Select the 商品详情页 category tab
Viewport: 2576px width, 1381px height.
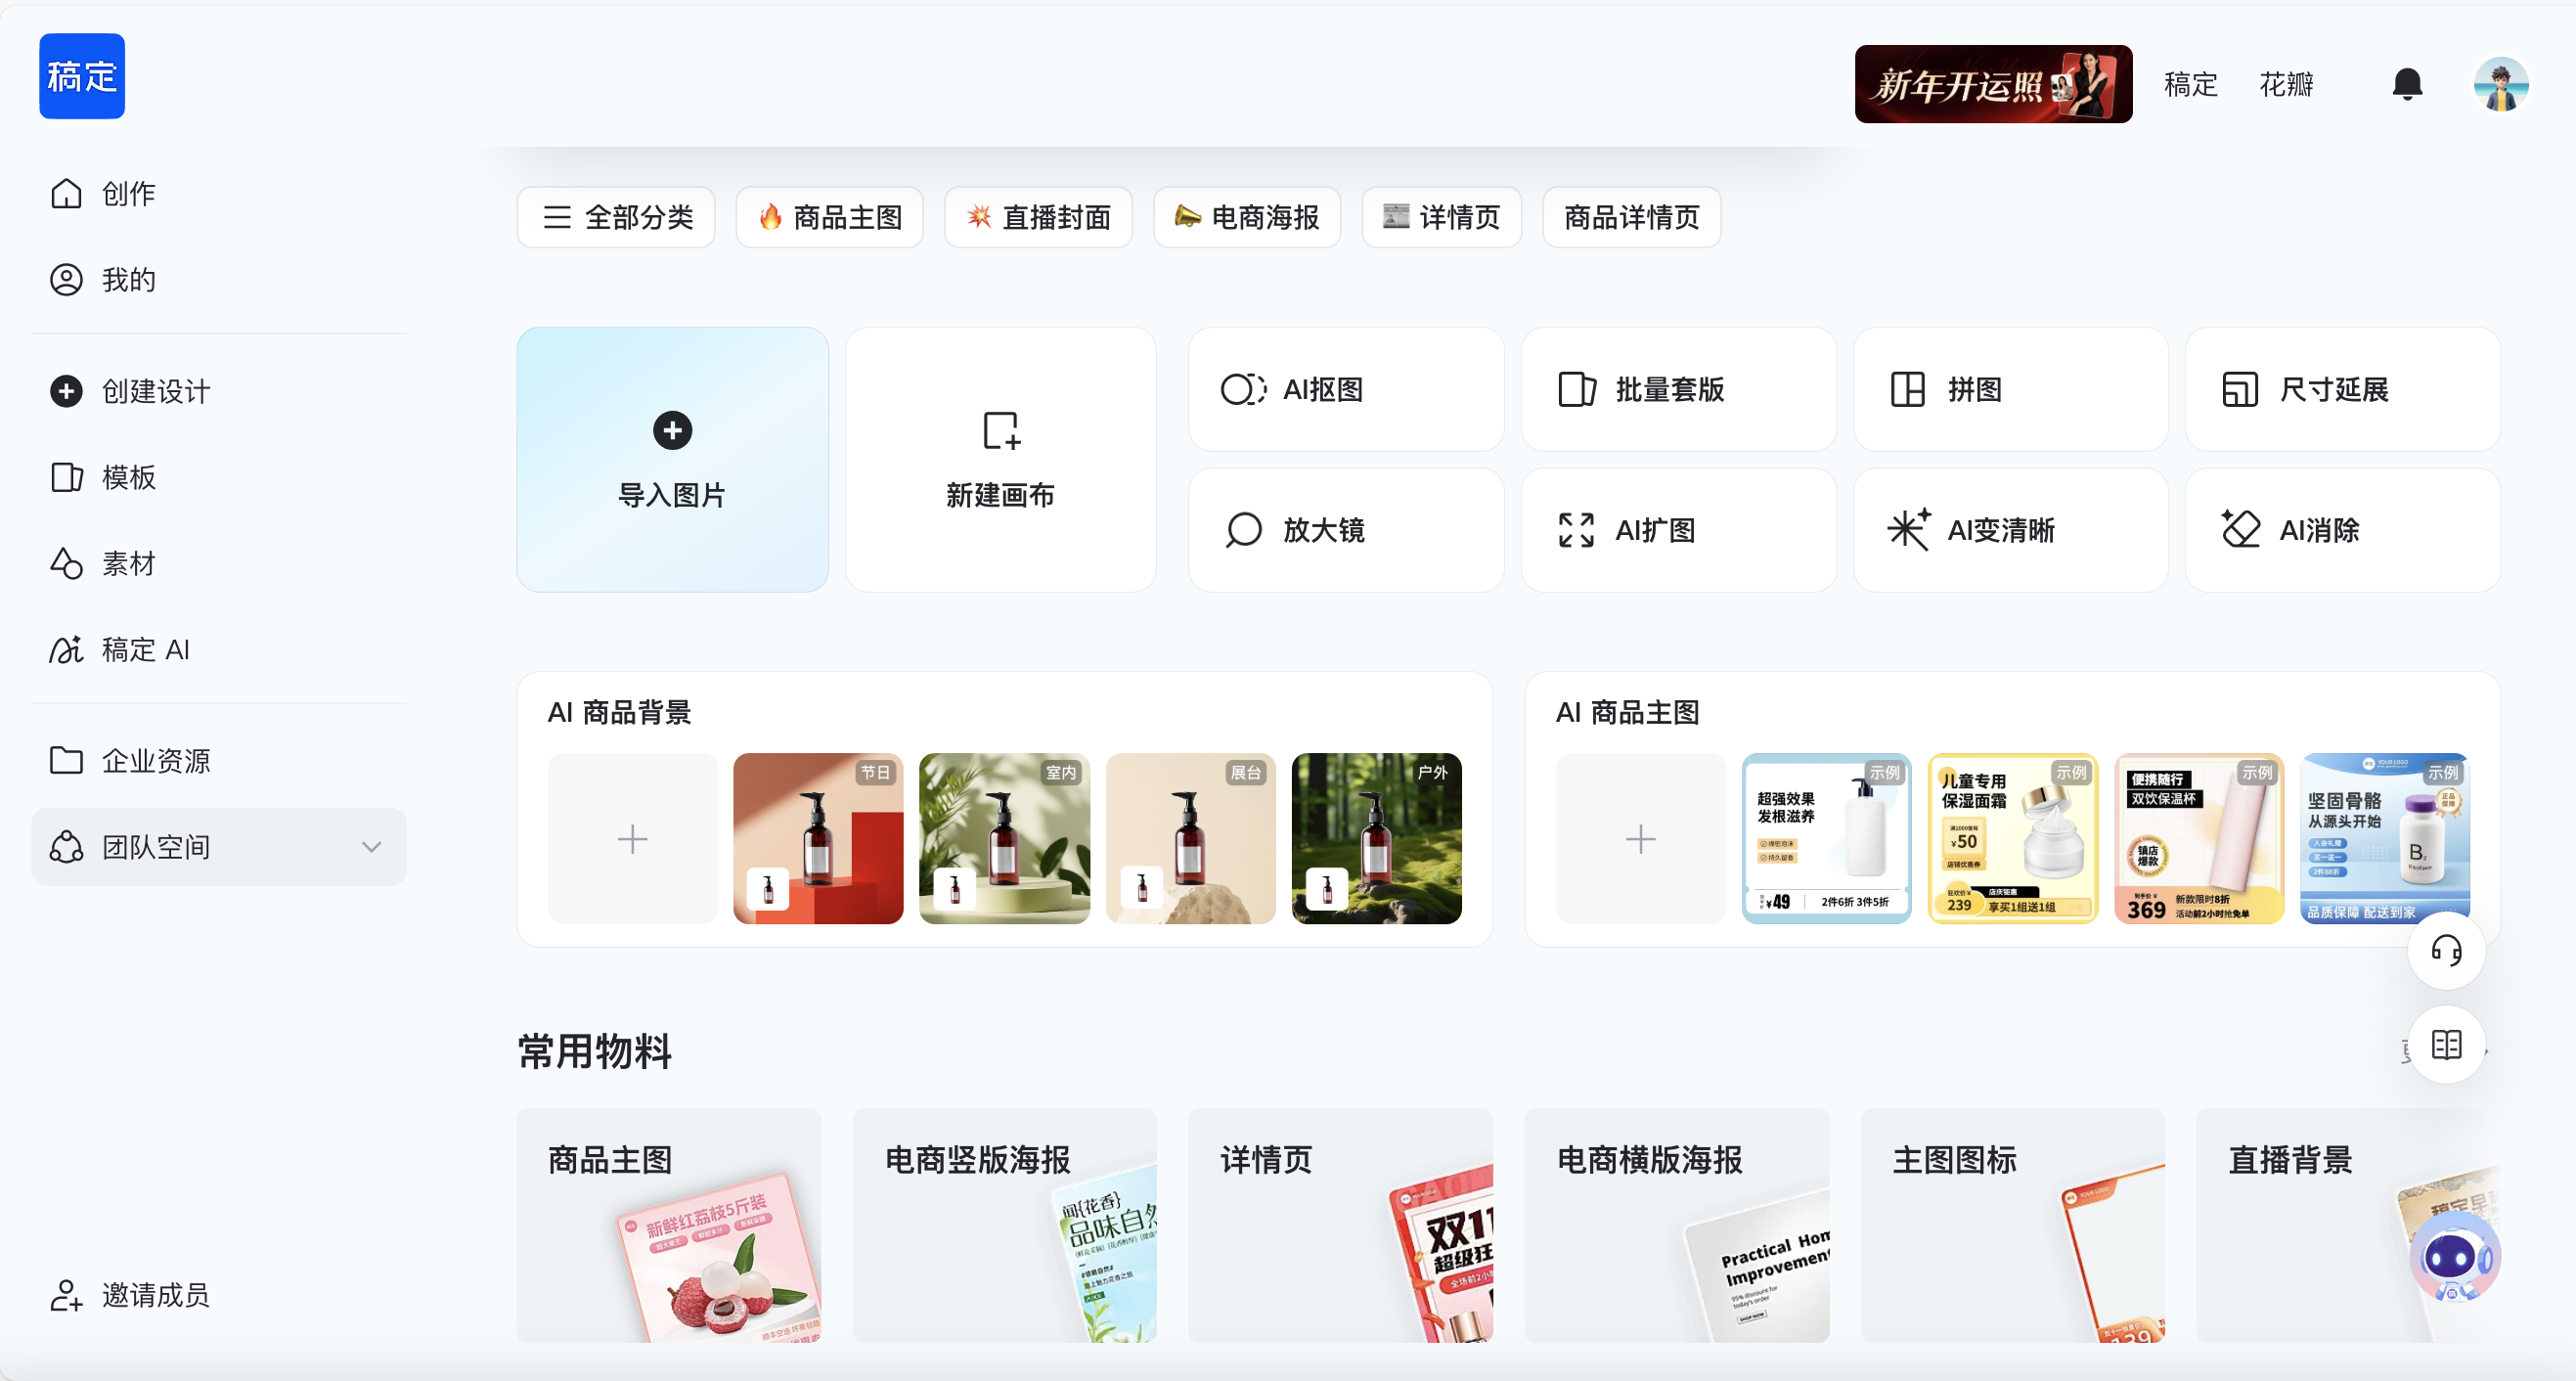click(1631, 217)
